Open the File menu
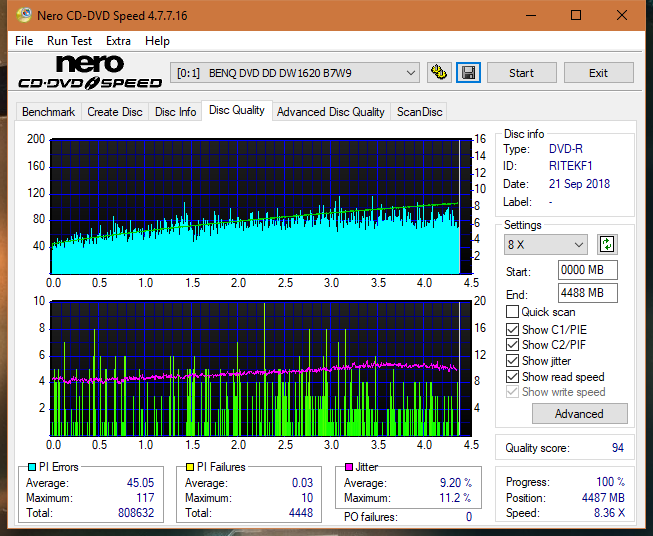 pyautogui.click(x=24, y=41)
